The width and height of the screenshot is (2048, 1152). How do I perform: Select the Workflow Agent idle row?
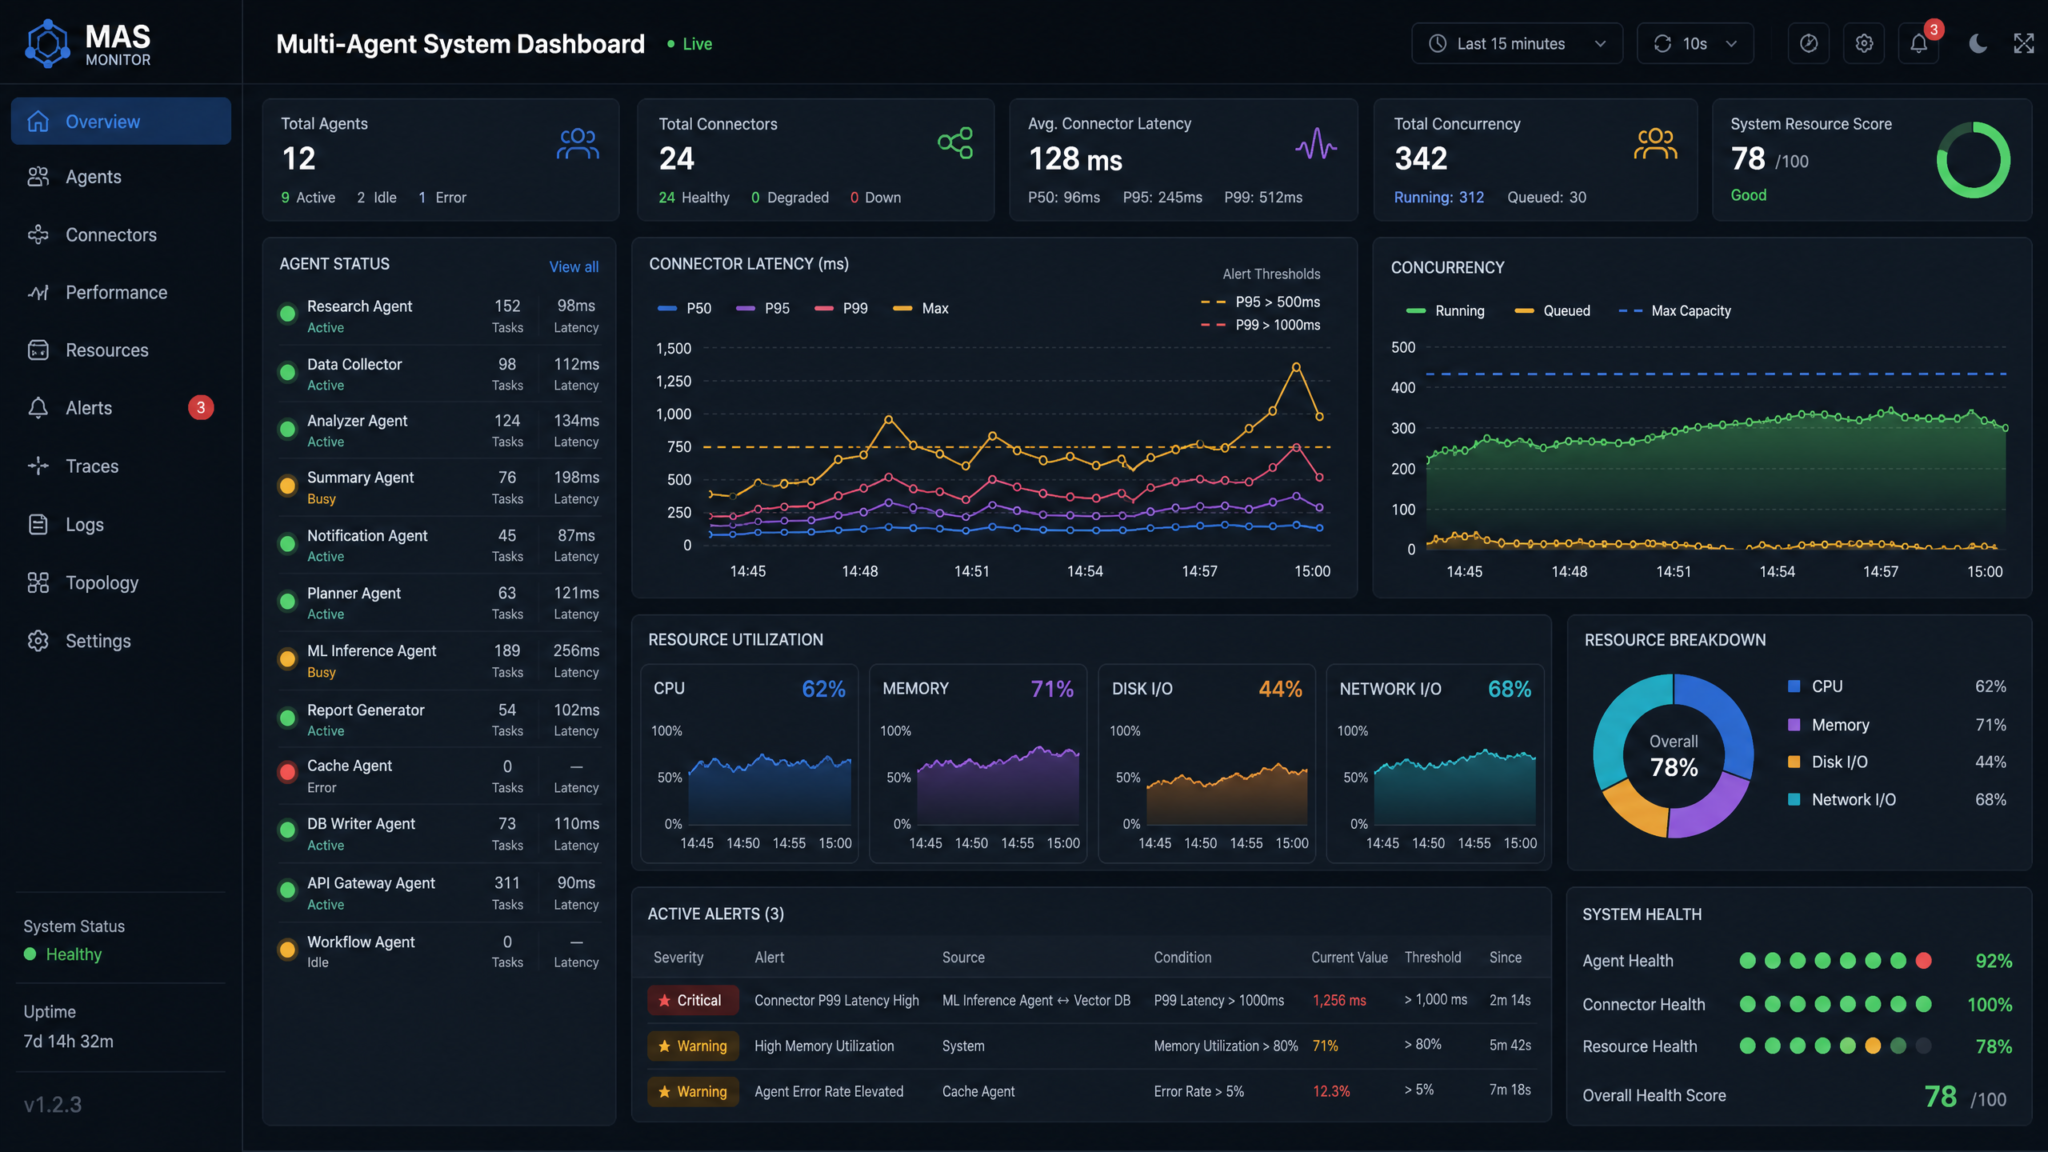click(439, 951)
